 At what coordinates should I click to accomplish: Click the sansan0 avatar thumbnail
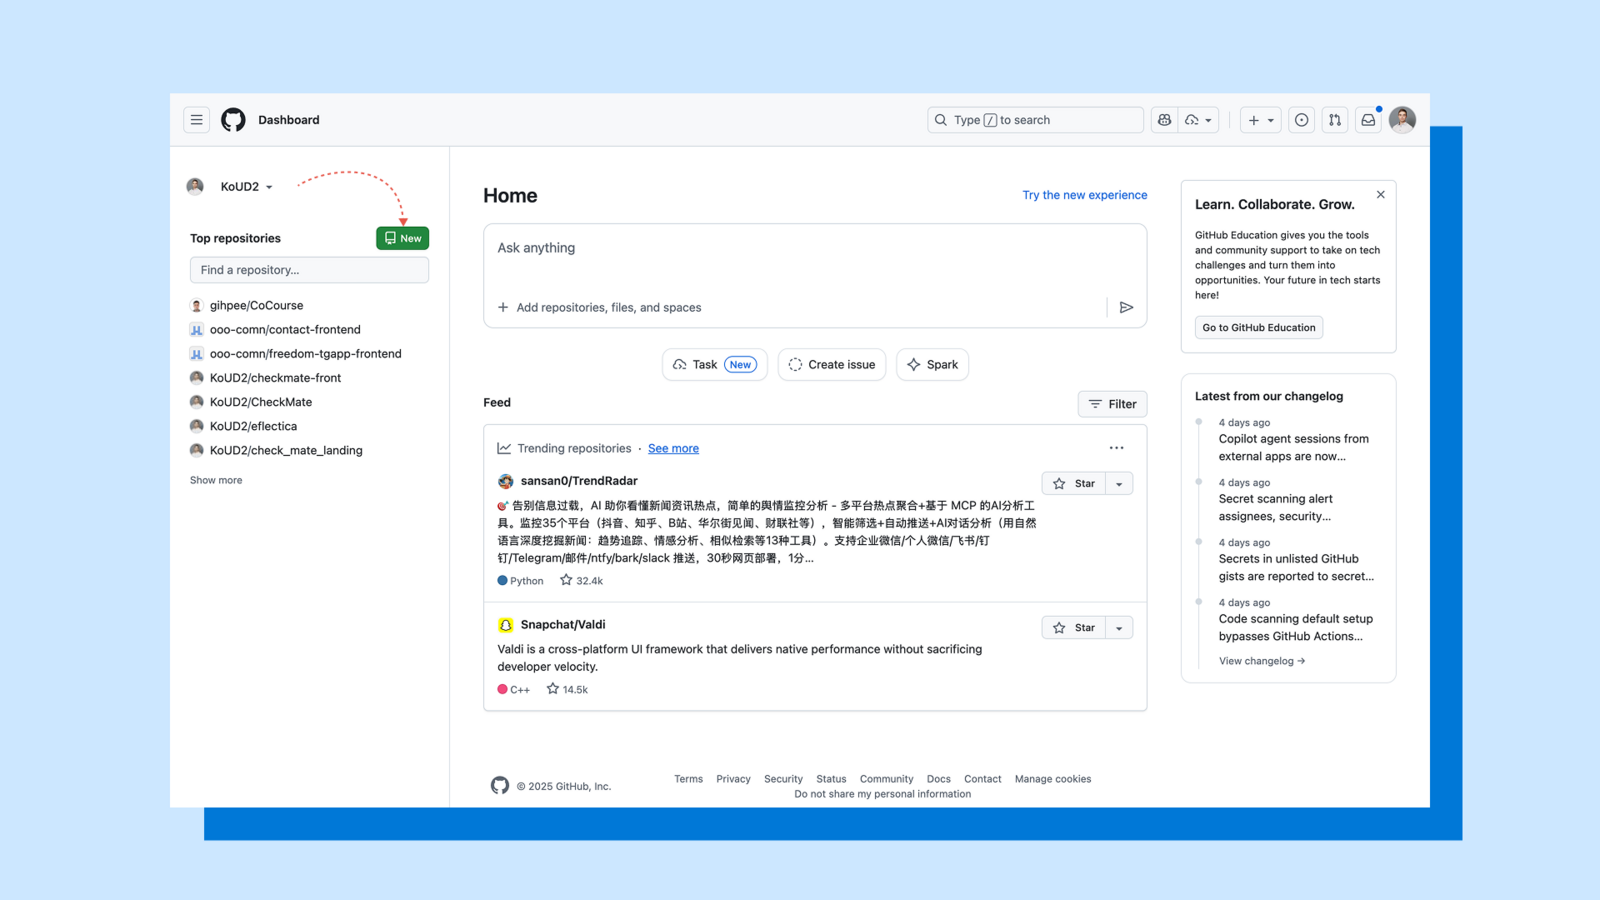506,482
